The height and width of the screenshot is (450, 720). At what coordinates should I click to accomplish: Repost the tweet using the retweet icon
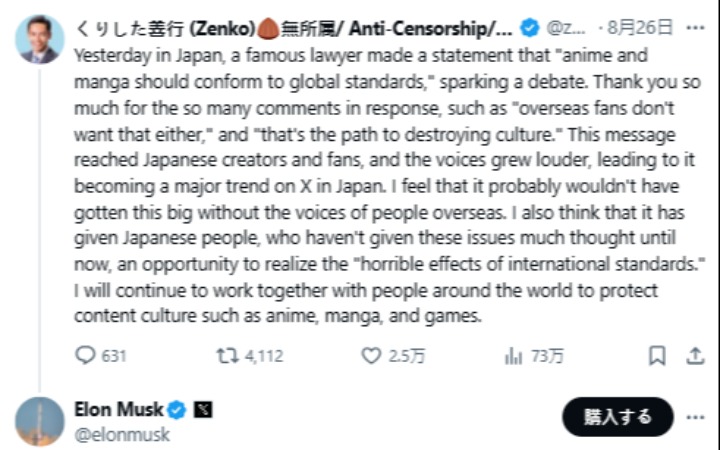pyautogui.click(x=227, y=355)
